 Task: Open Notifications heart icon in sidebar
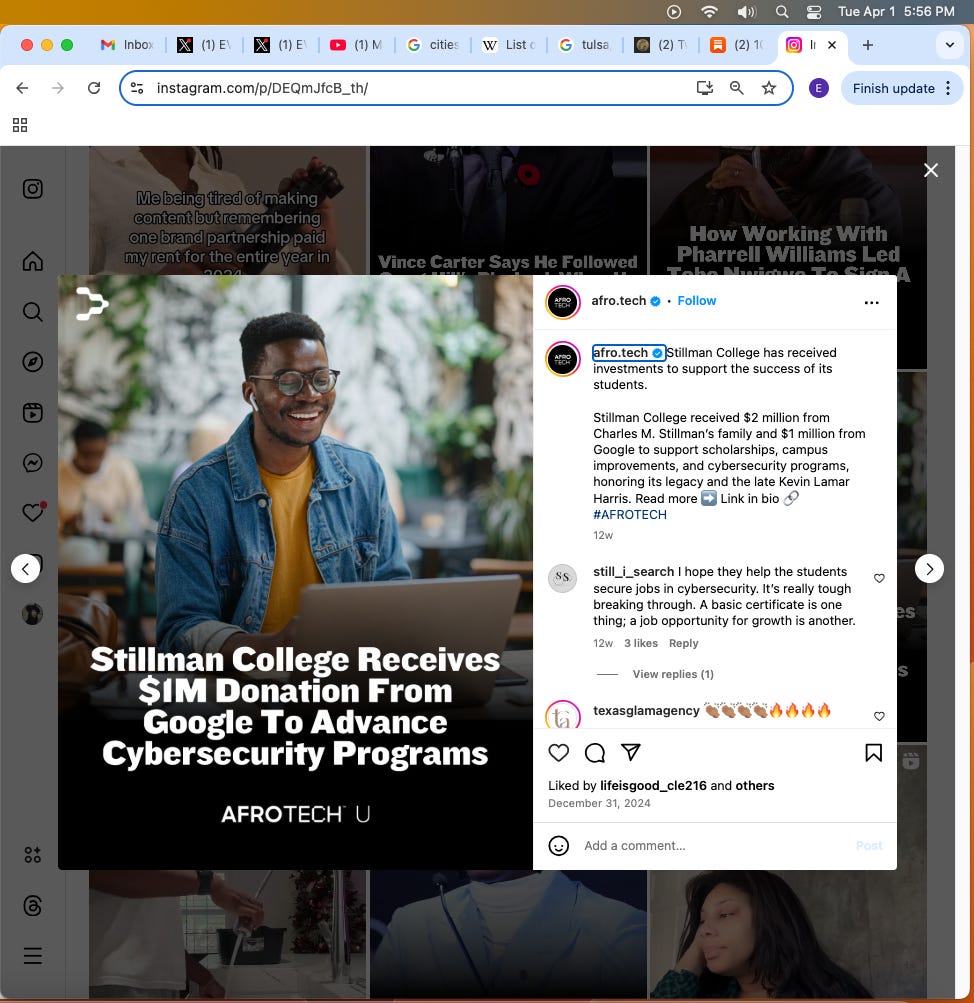click(x=33, y=512)
